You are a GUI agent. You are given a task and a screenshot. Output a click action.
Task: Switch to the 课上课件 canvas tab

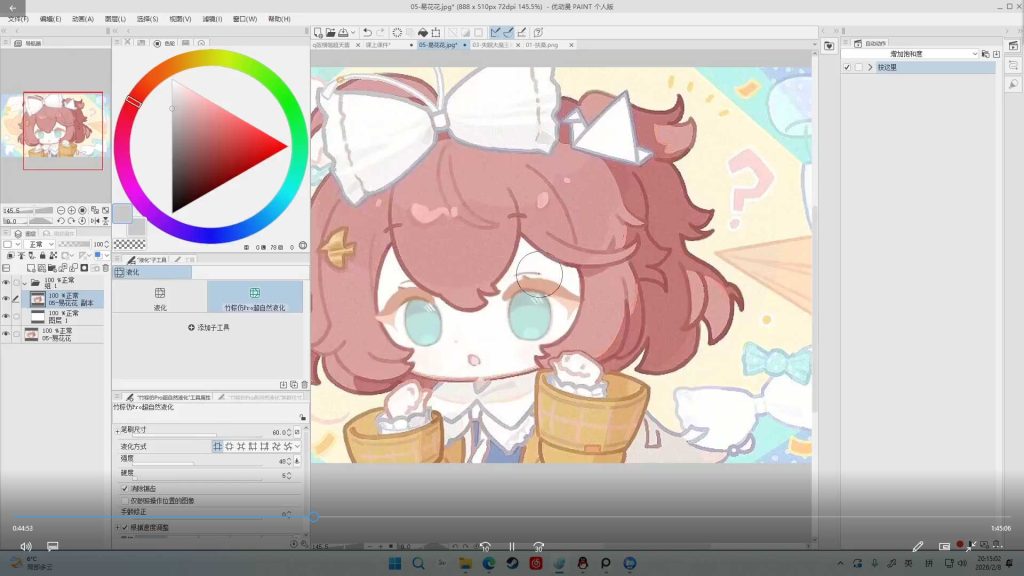[378, 45]
